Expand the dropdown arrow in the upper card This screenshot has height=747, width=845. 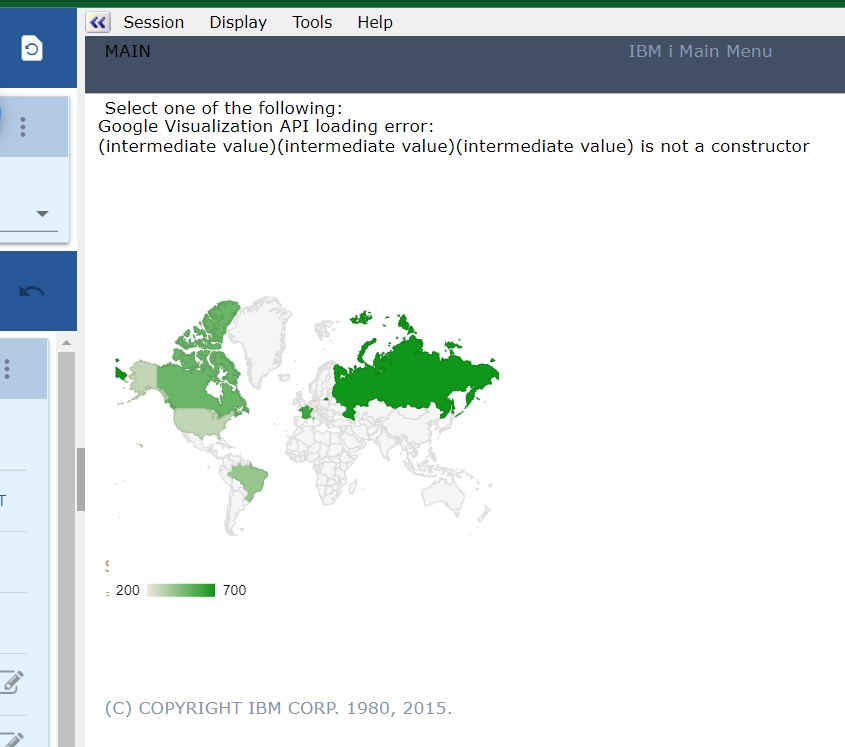click(42, 214)
